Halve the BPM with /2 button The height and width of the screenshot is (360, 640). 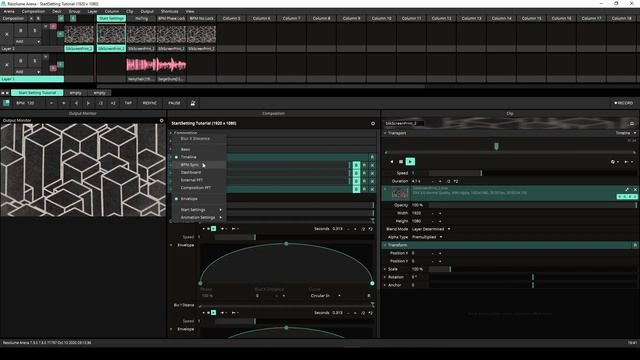(101, 103)
